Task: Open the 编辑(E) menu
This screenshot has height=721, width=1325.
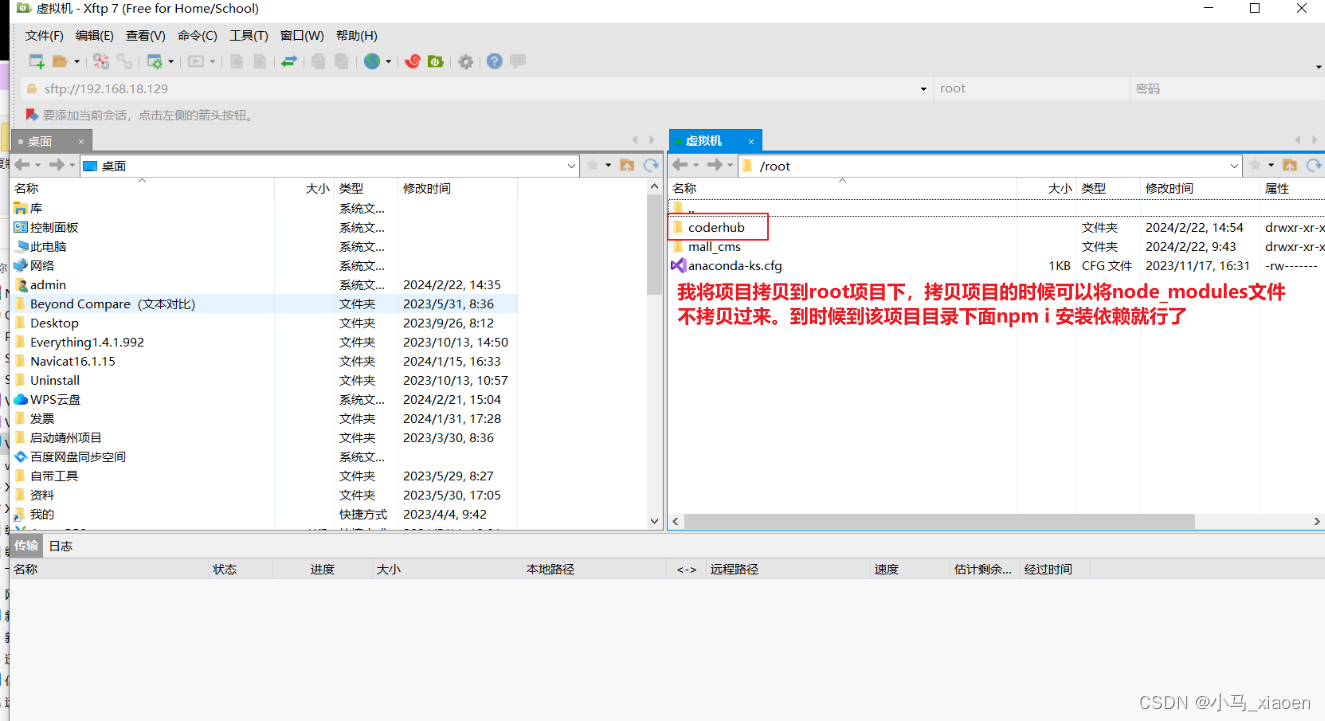Action: tap(95, 35)
